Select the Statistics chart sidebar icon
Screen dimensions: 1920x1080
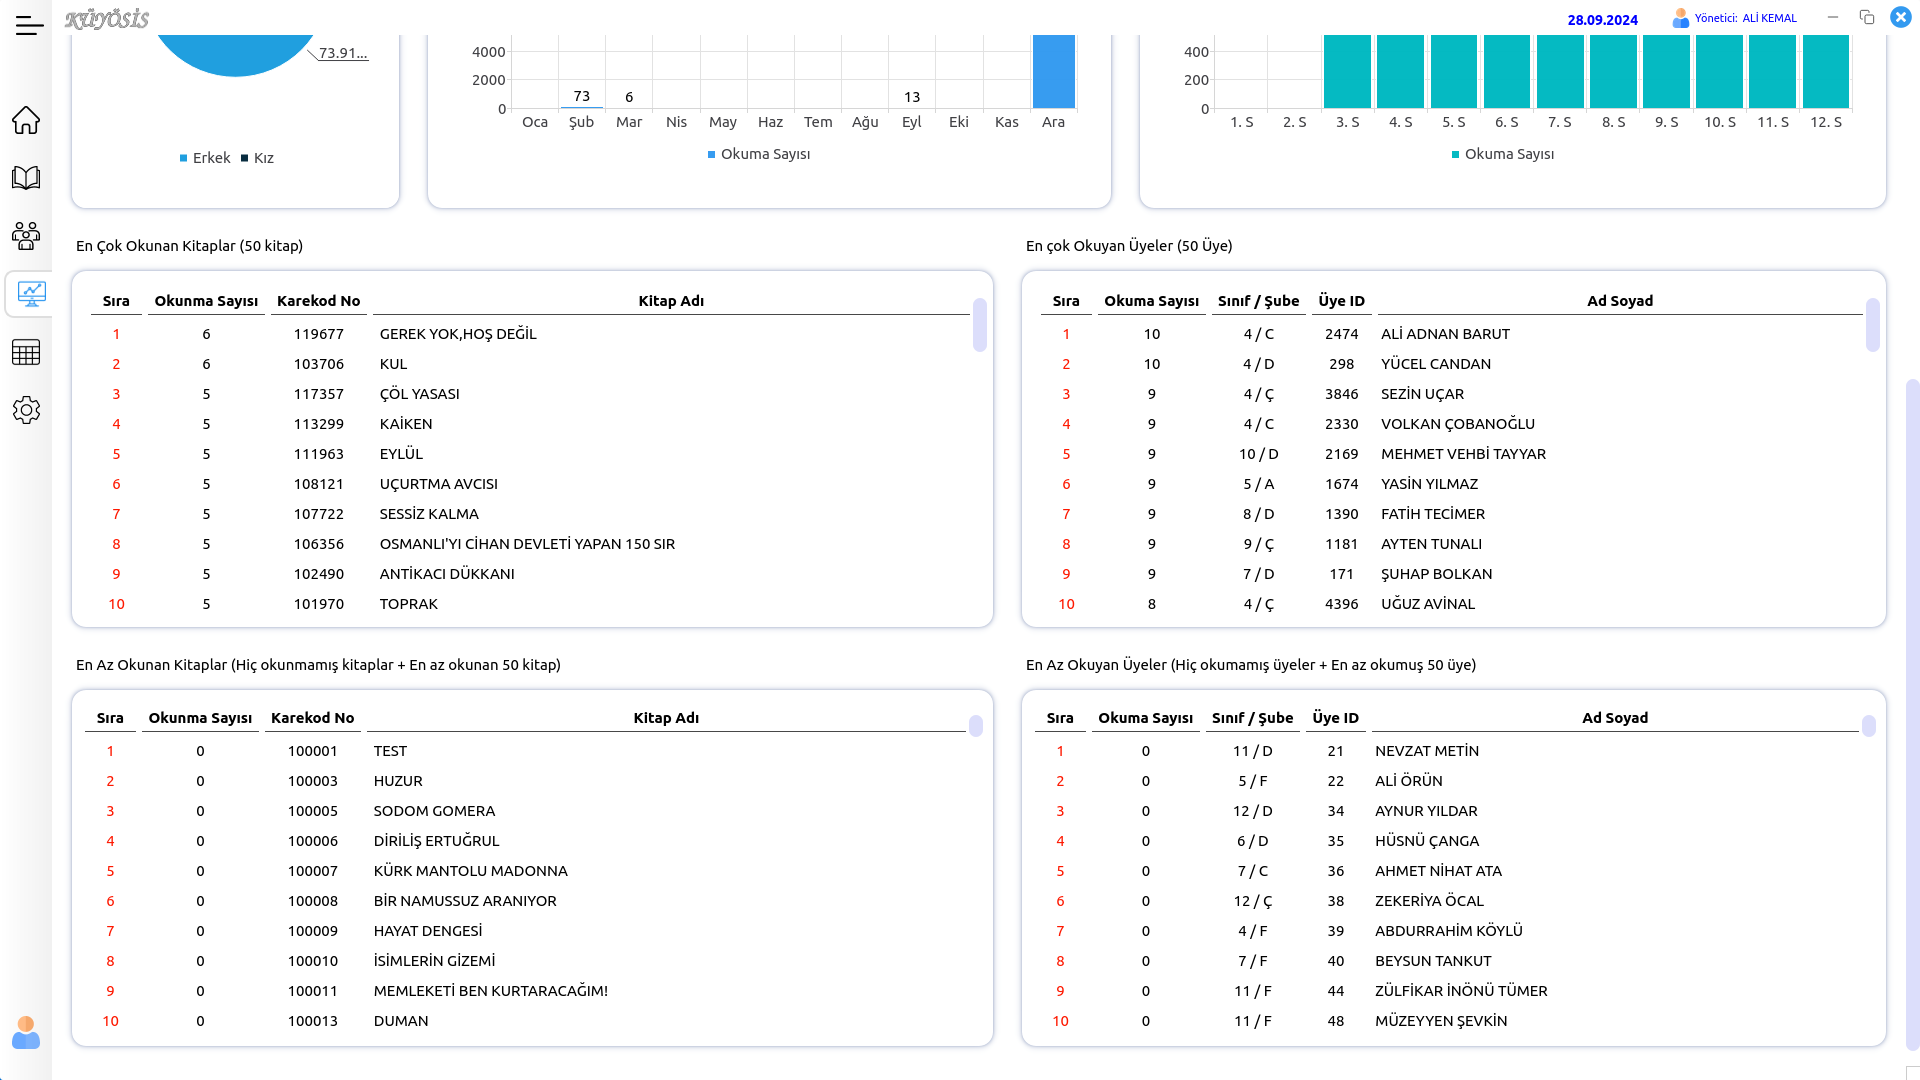30,294
